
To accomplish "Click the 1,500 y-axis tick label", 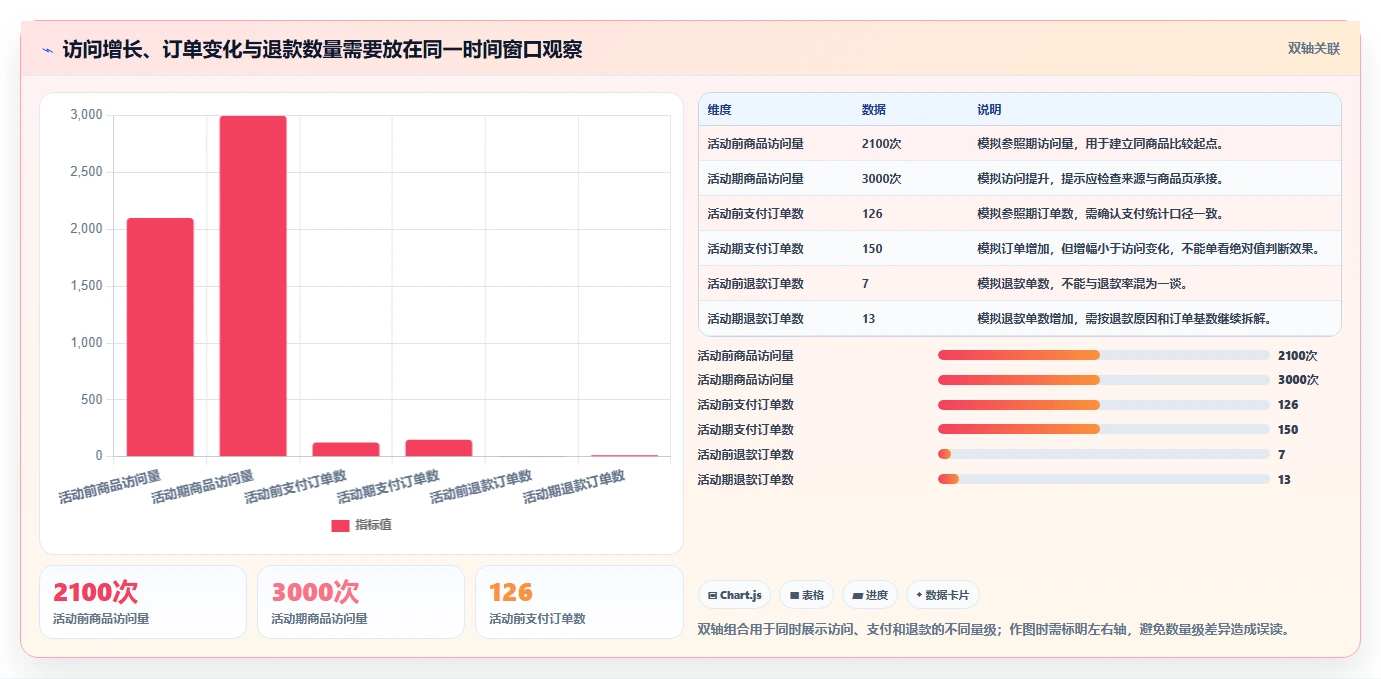I will coord(86,286).
